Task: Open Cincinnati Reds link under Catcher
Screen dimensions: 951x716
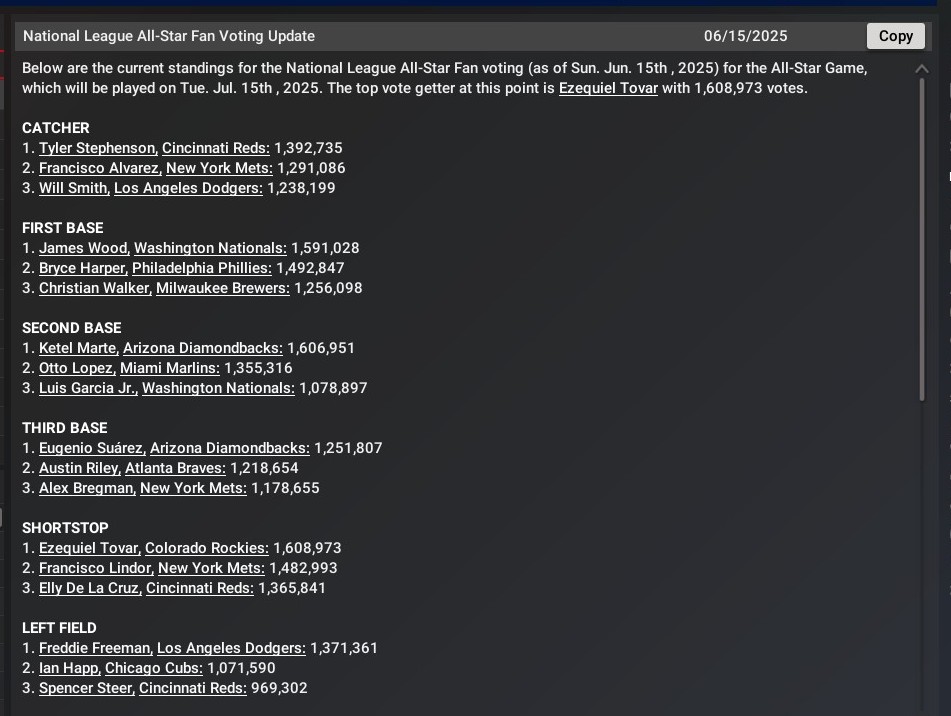Action: click(215, 148)
